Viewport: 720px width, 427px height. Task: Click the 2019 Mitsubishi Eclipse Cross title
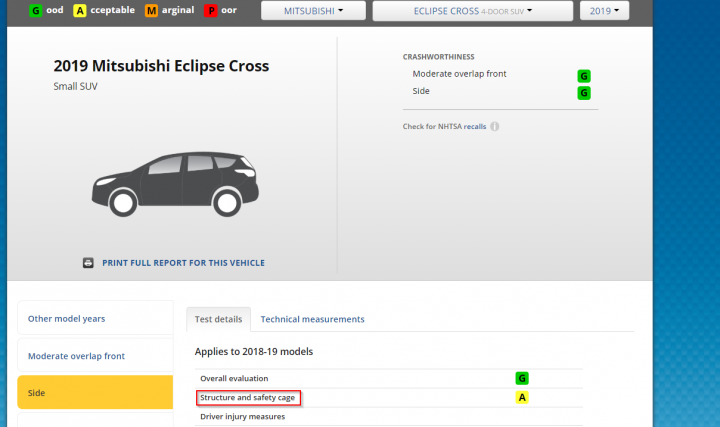(x=161, y=66)
